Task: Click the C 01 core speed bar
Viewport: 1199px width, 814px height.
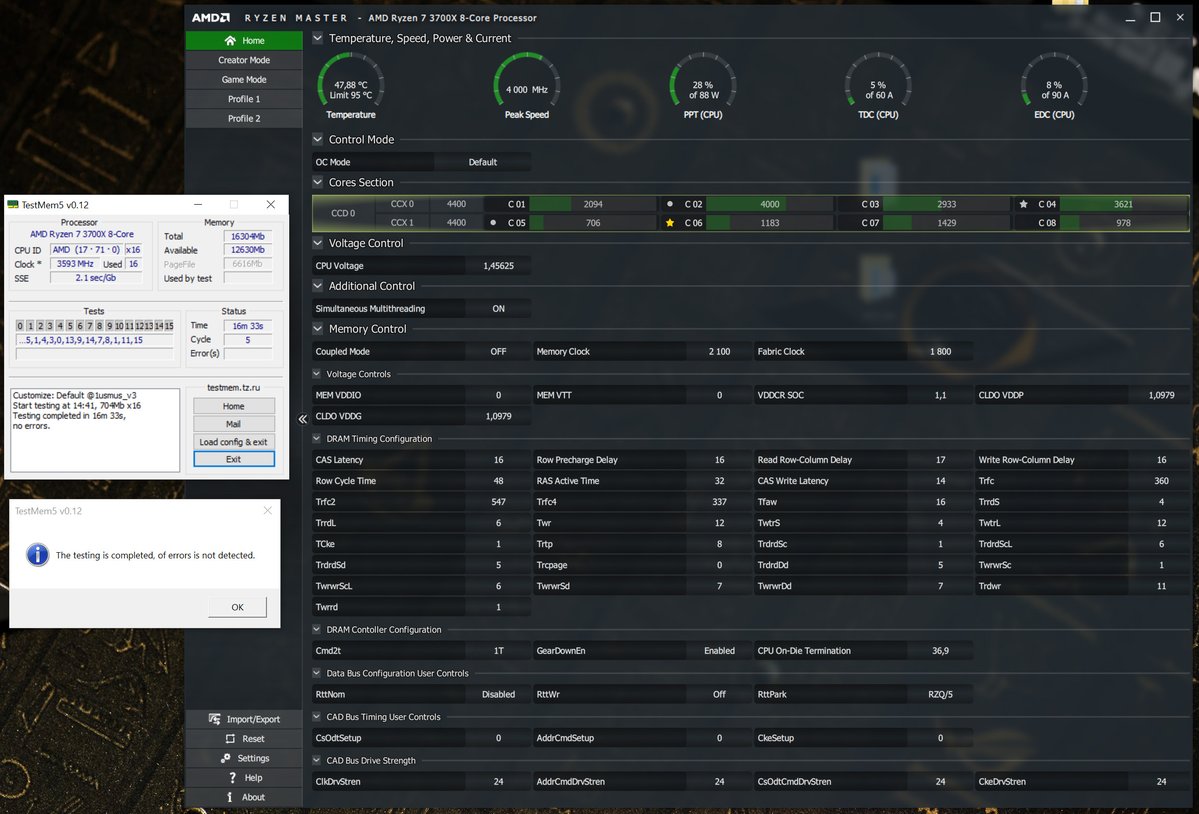Action: [x=593, y=204]
